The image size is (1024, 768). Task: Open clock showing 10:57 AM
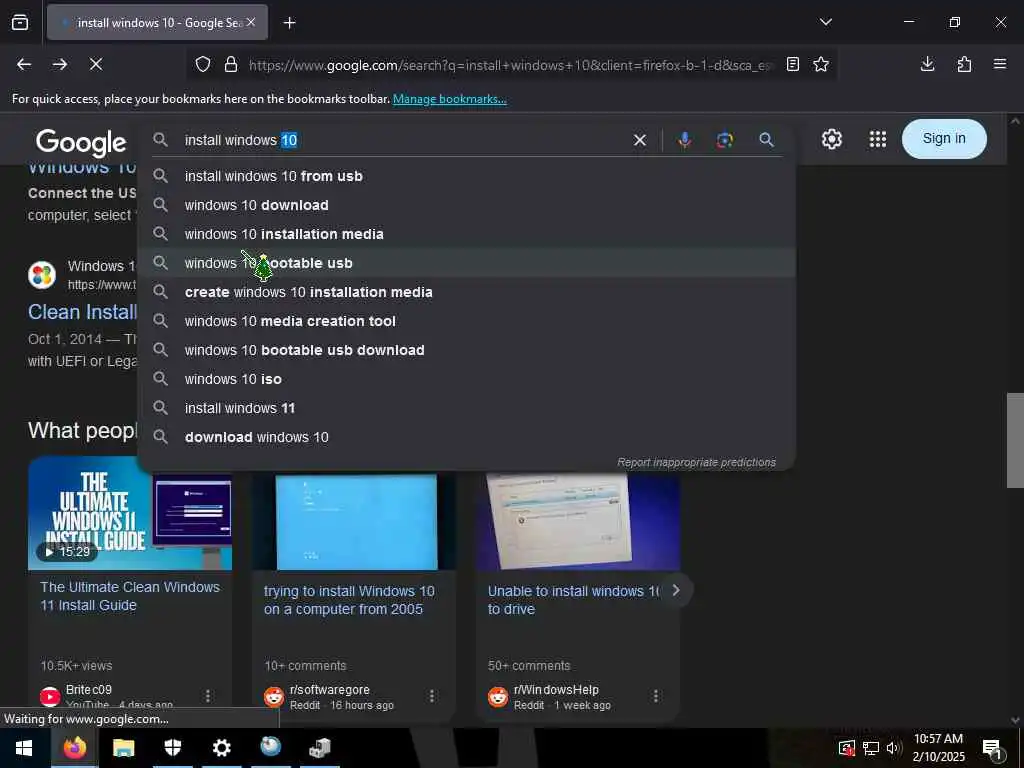pos(938,748)
